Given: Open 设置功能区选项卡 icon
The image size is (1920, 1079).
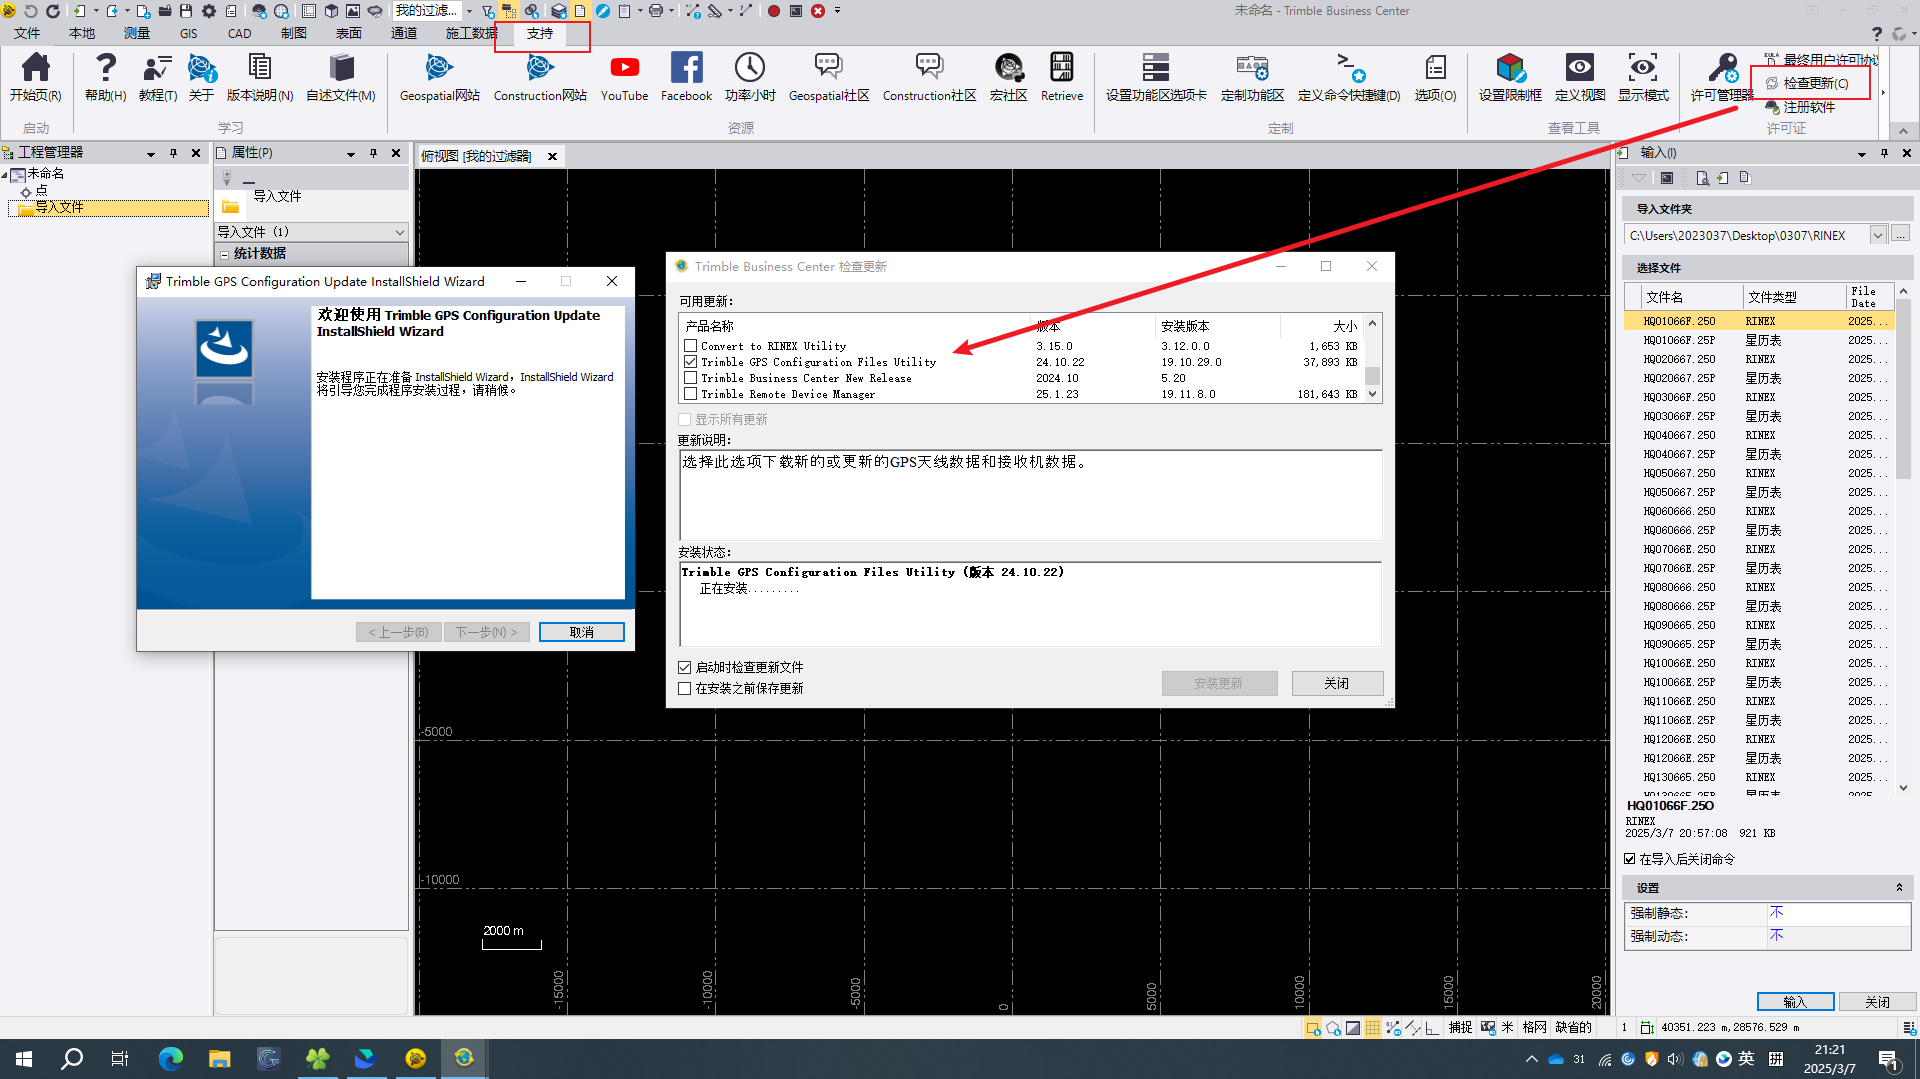Looking at the screenshot, I should (x=1156, y=77).
